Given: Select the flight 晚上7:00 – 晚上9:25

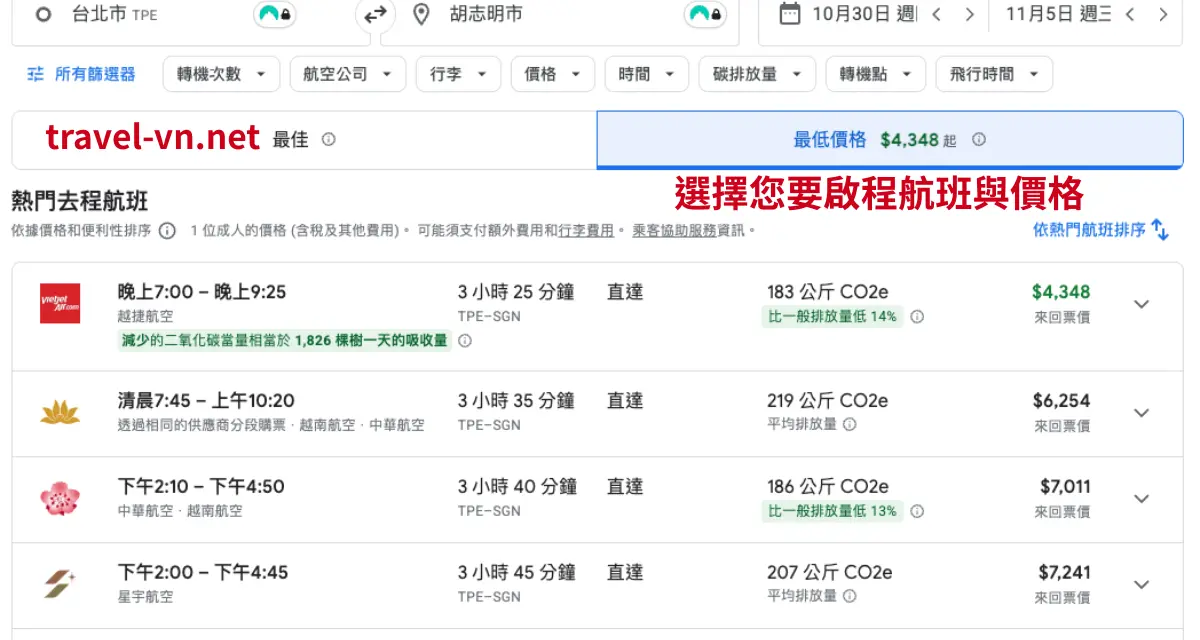Looking at the screenshot, I should (x=597, y=317).
